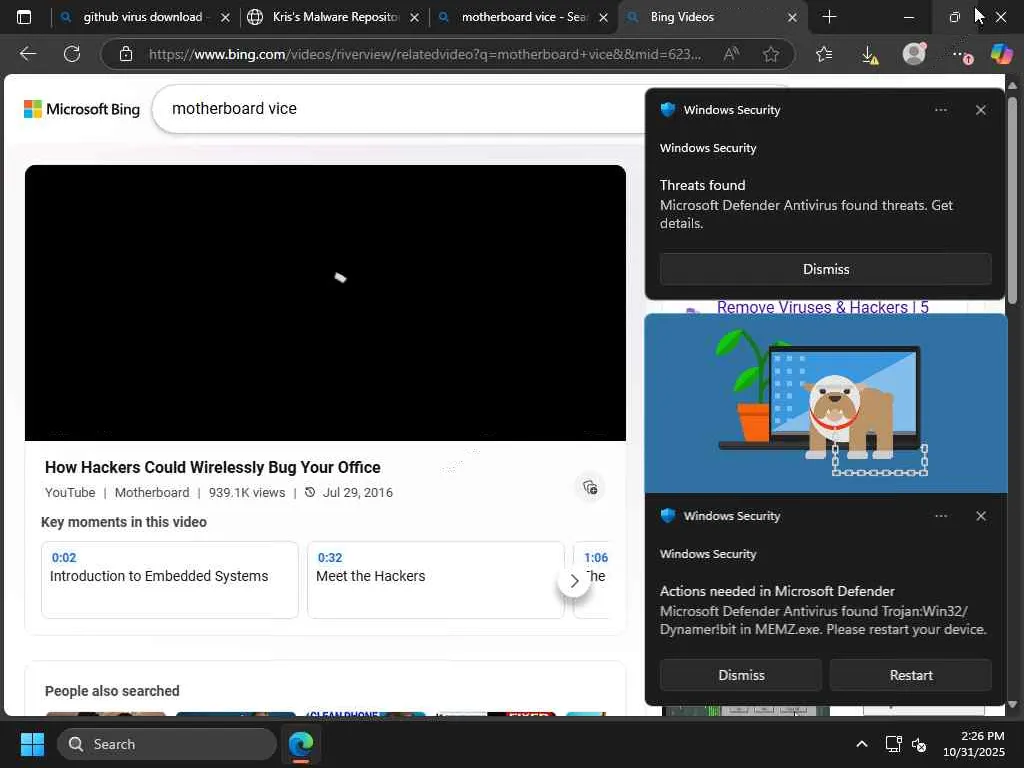Open options menu of Actions needed notification
The height and width of the screenshot is (768, 1024).
(940, 516)
